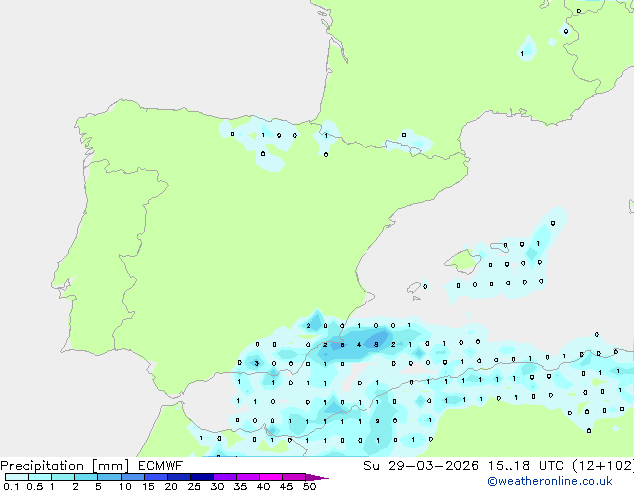634x490 pixels.
Task: Select the 30–35 mm purple legend swatch
Action: [225, 477]
